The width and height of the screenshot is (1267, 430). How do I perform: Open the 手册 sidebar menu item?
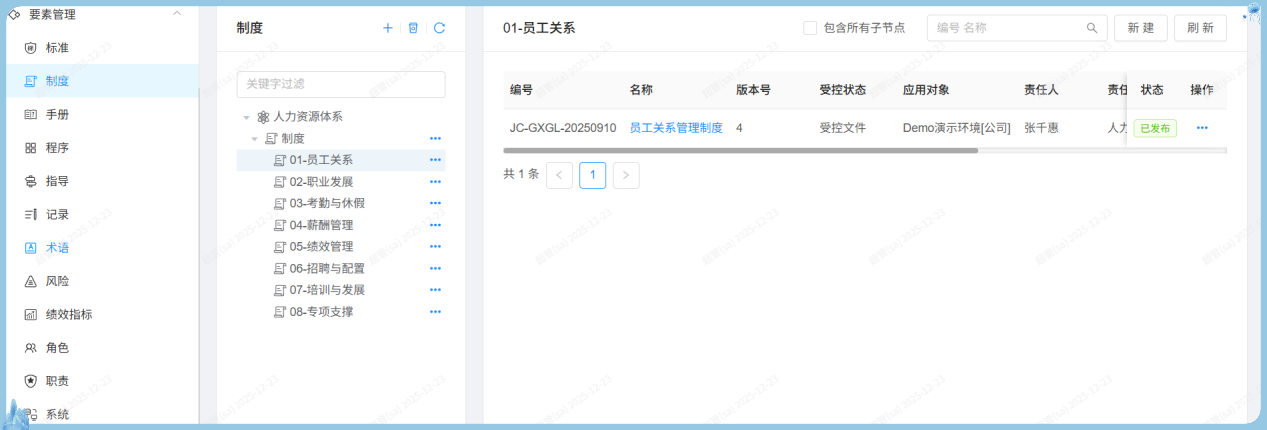102,114
